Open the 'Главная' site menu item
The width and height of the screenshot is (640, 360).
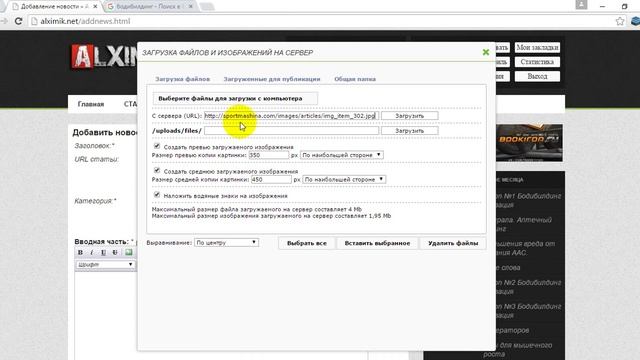tap(91, 104)
